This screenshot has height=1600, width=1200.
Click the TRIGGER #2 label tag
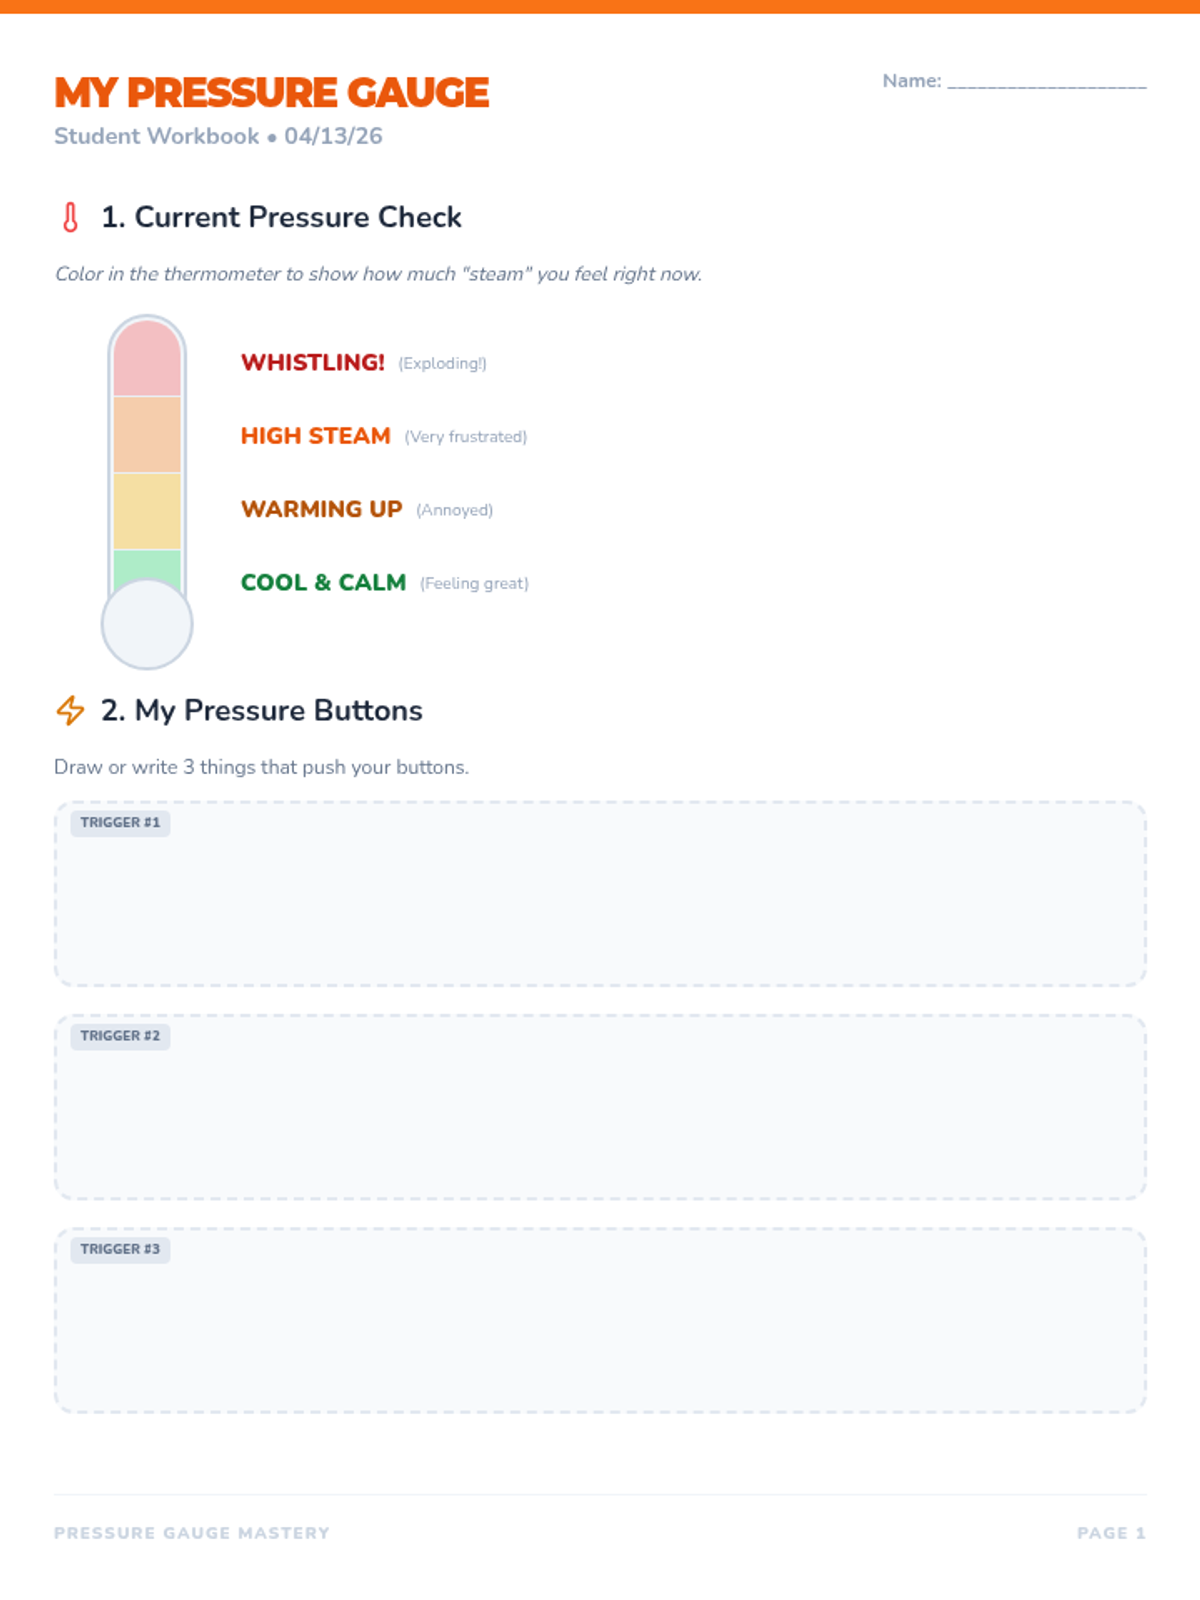coord(120,1036)
